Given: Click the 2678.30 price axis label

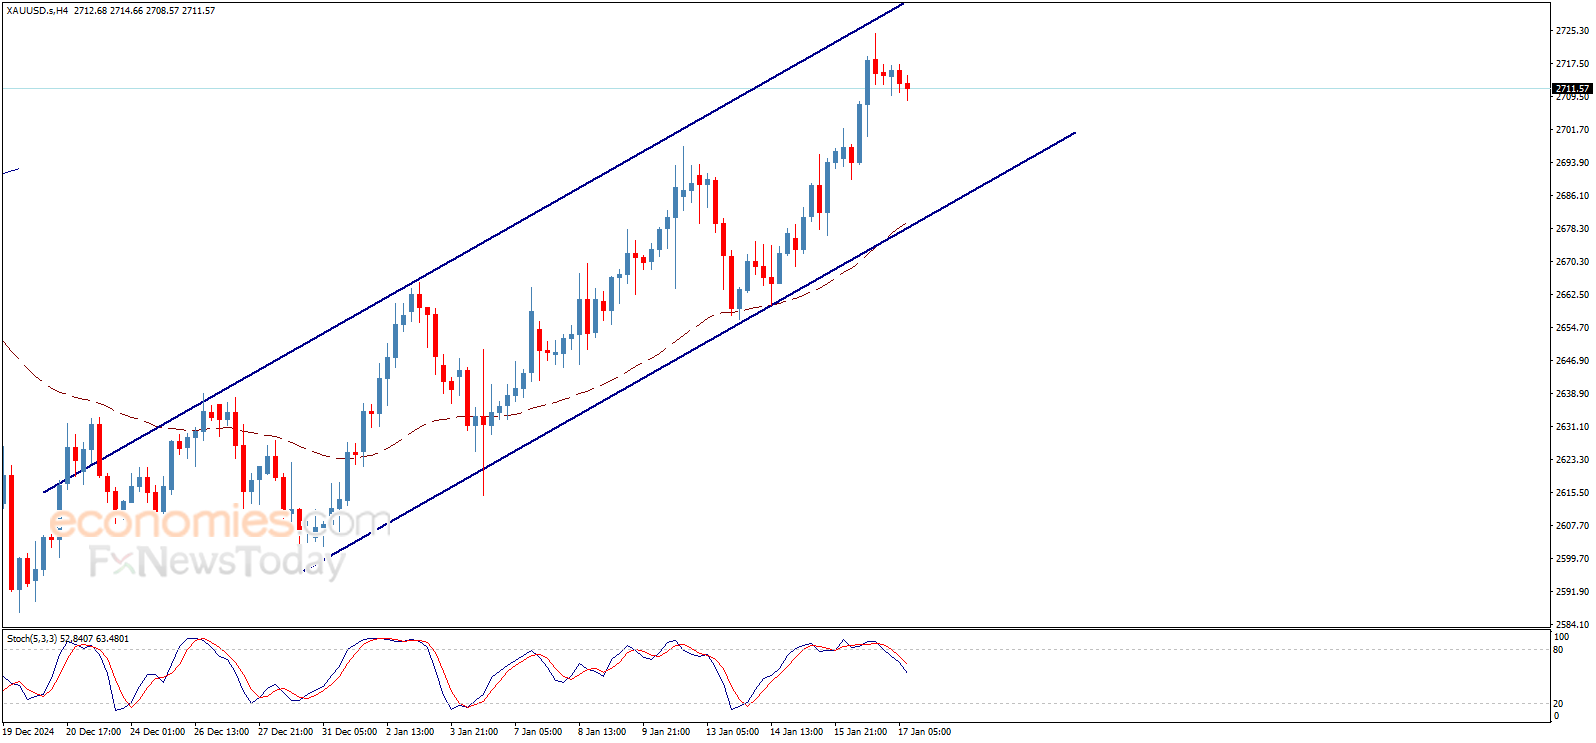Looking at the screenshot, I should [x=1572, y=229].
